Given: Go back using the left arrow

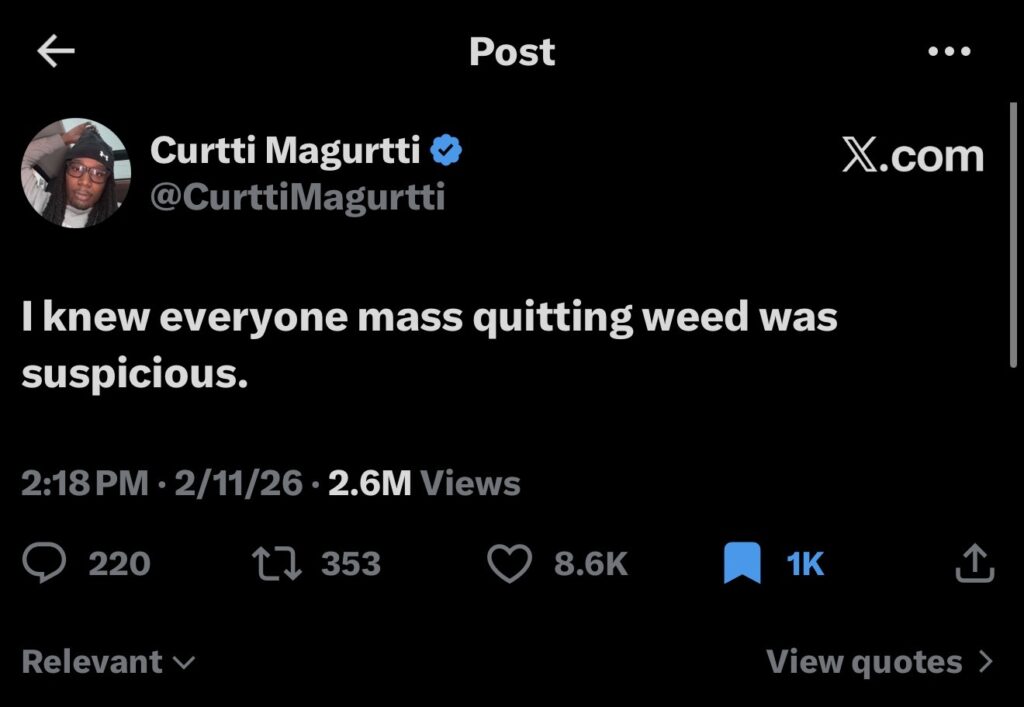Looking at the screenshot, I should 56,52.
